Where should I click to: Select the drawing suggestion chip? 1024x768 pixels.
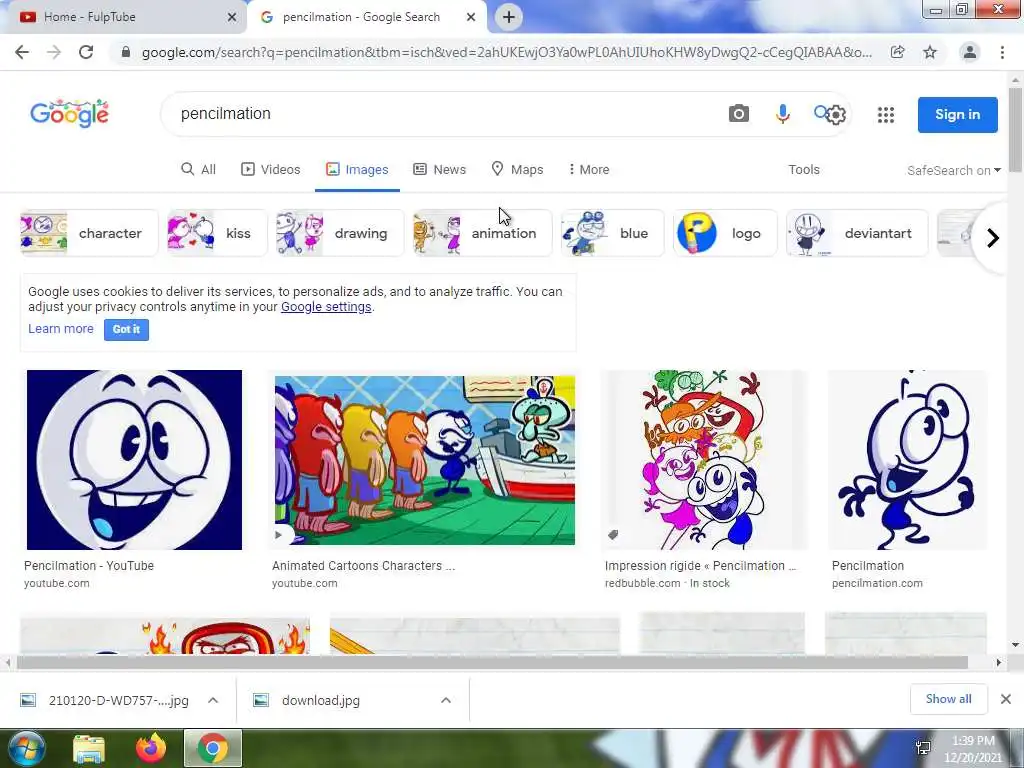click(x=340, y=233)
